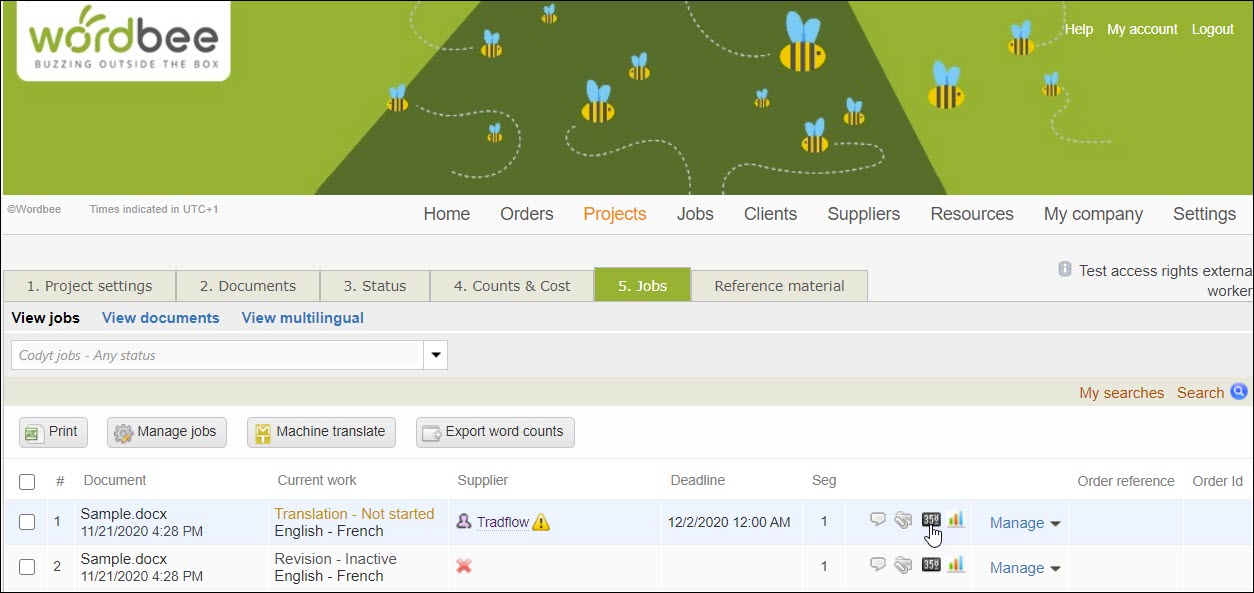Expand the Manage dropdown on row 1
This screenshot has width=1254, height=593.
(1023, 522)
